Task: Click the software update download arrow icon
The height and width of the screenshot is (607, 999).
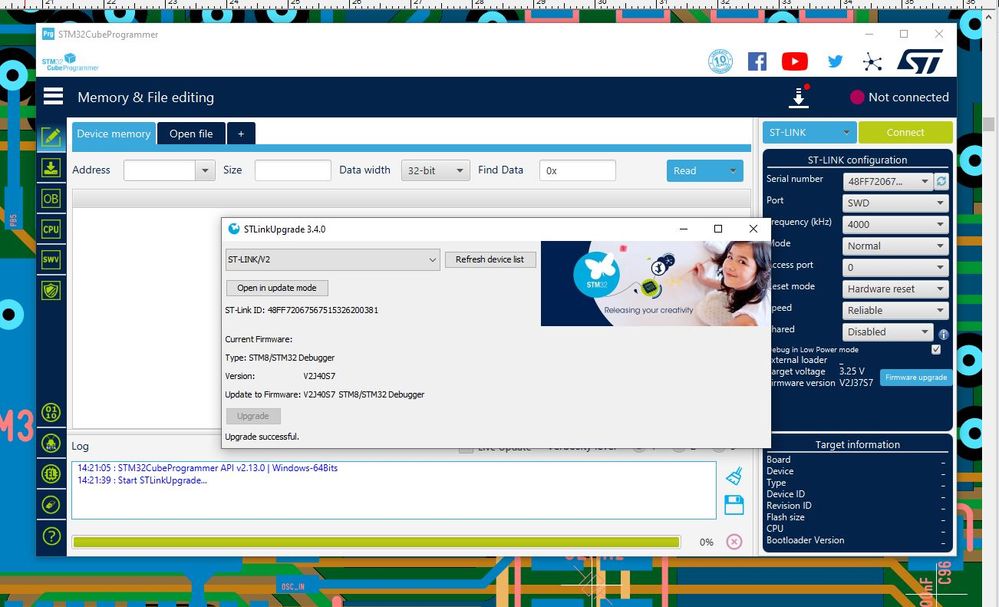Action: pos(799,97)
